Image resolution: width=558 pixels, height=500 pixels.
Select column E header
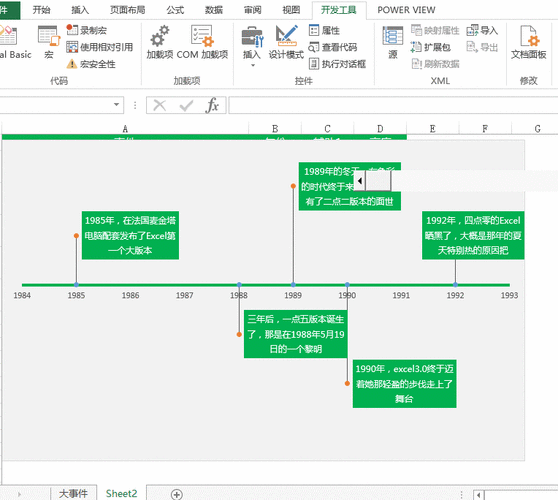(x=432, y=128)
